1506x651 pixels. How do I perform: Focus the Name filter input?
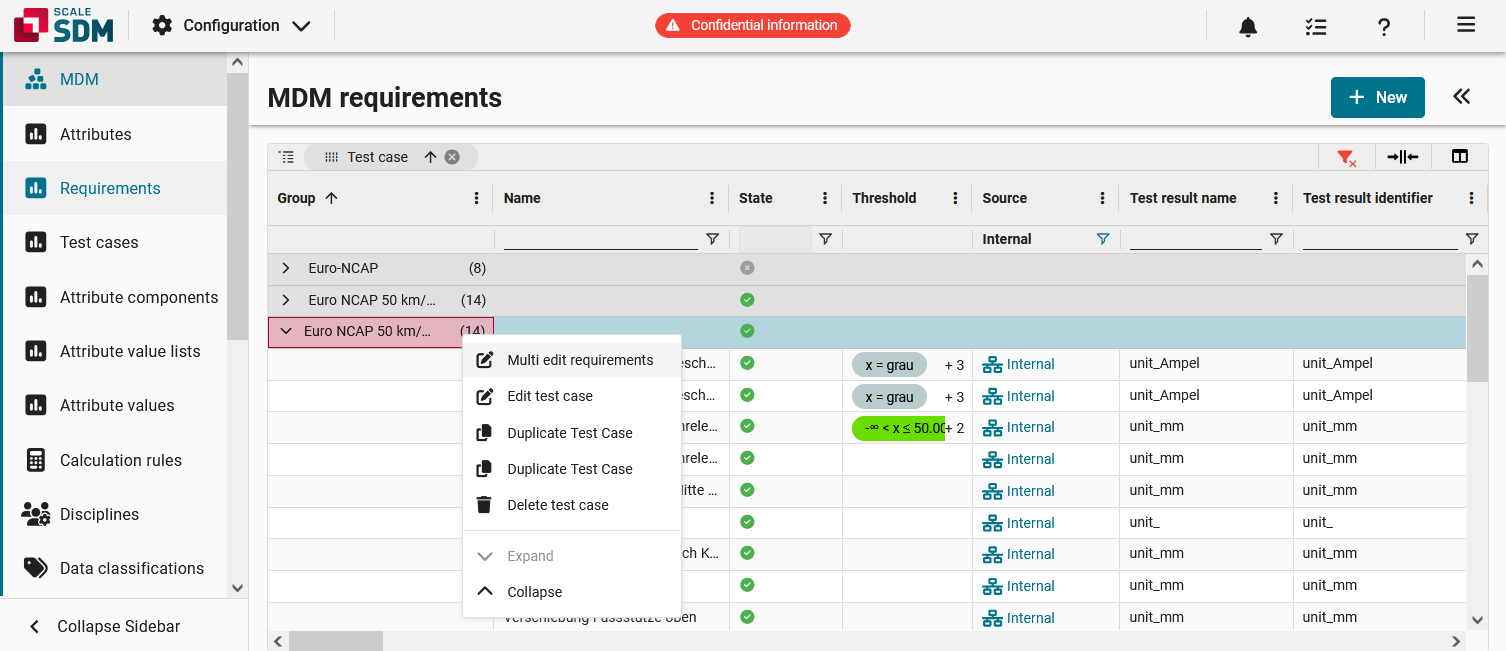pos(600,239)
